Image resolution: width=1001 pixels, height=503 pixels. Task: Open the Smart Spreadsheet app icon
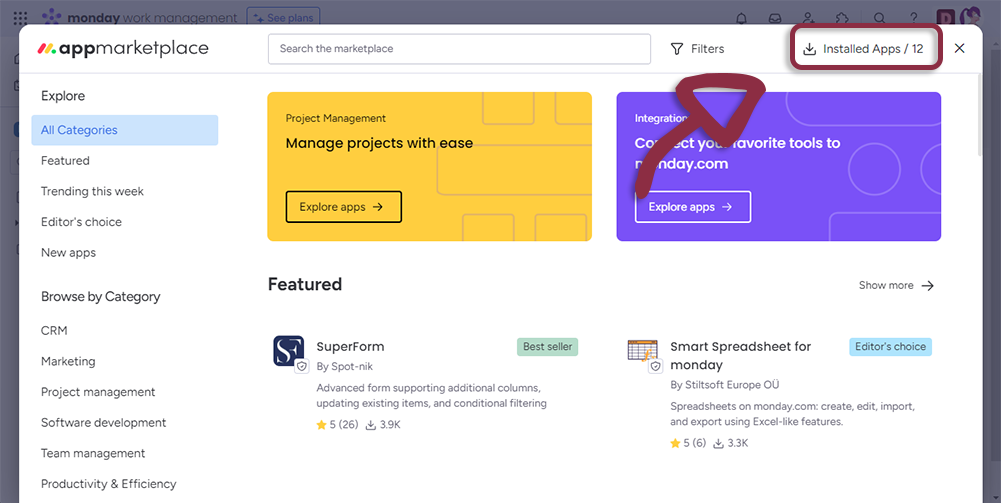click(x=642, y=351)
